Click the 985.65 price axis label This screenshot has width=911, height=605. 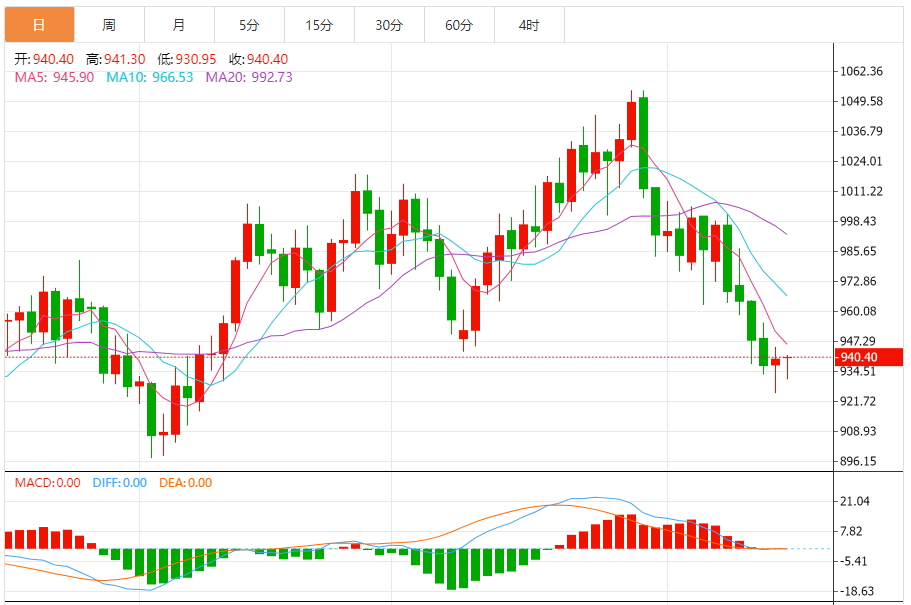(858, 252)
